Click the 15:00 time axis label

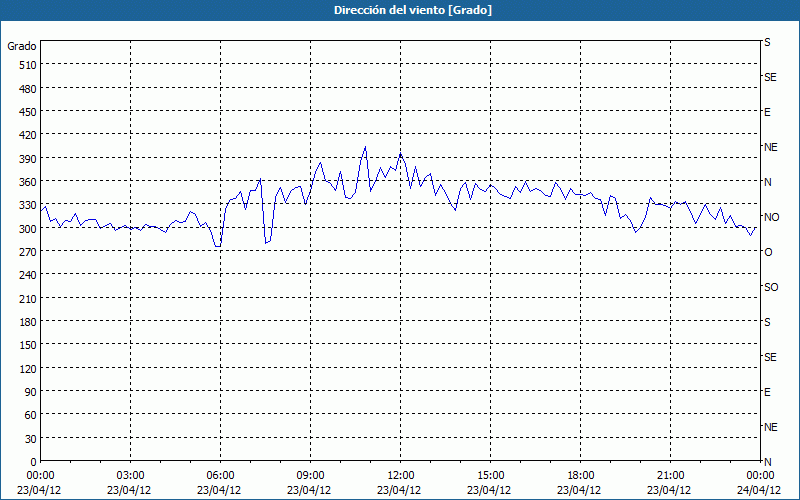[490, 476]
